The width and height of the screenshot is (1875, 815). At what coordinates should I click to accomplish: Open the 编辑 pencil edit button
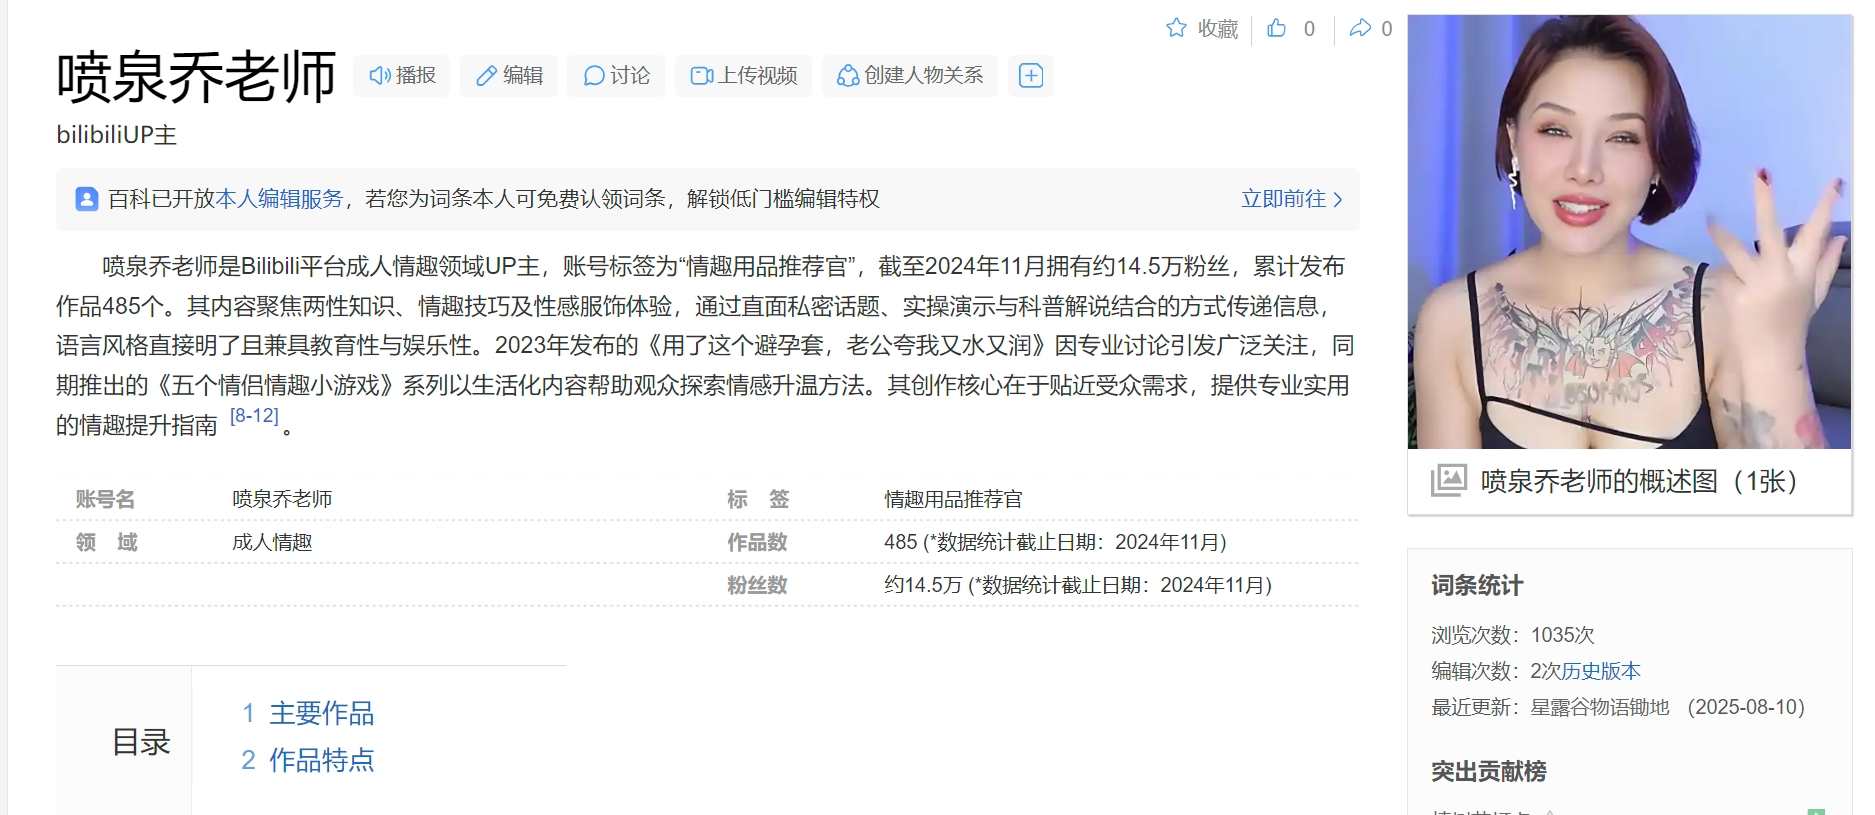click(x=509, y=76)
